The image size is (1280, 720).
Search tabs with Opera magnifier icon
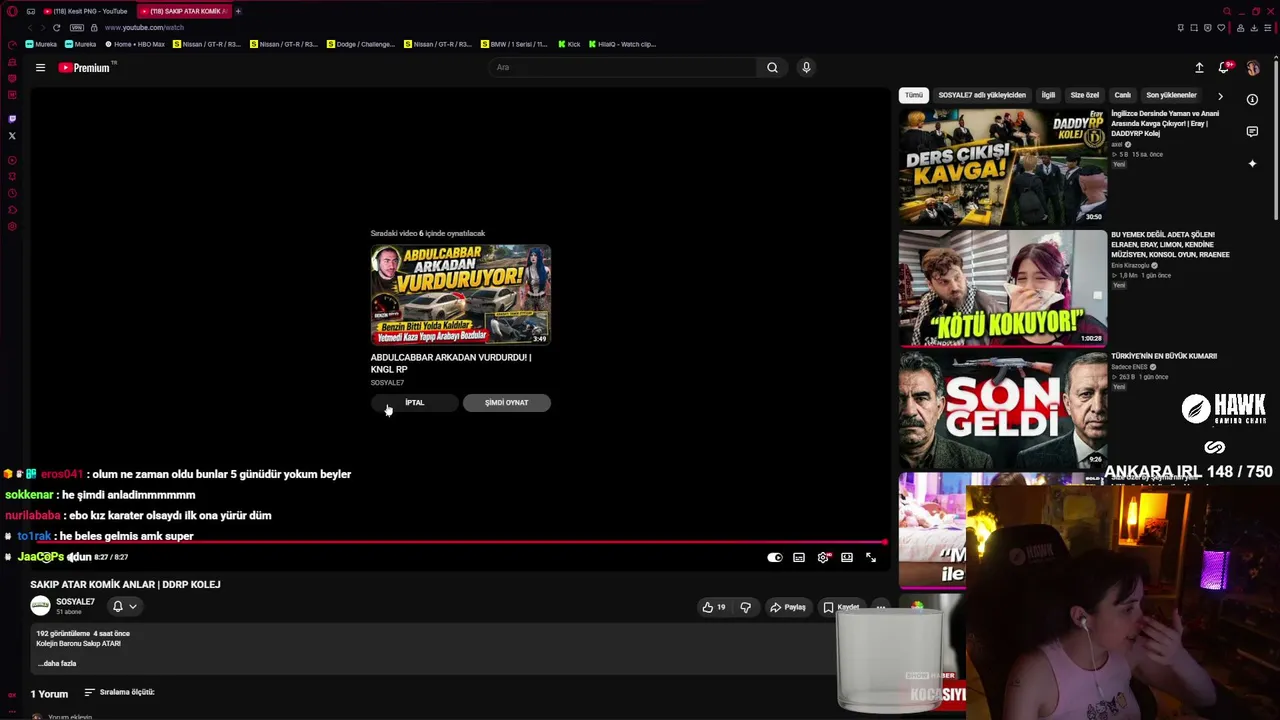[1227, 12]
